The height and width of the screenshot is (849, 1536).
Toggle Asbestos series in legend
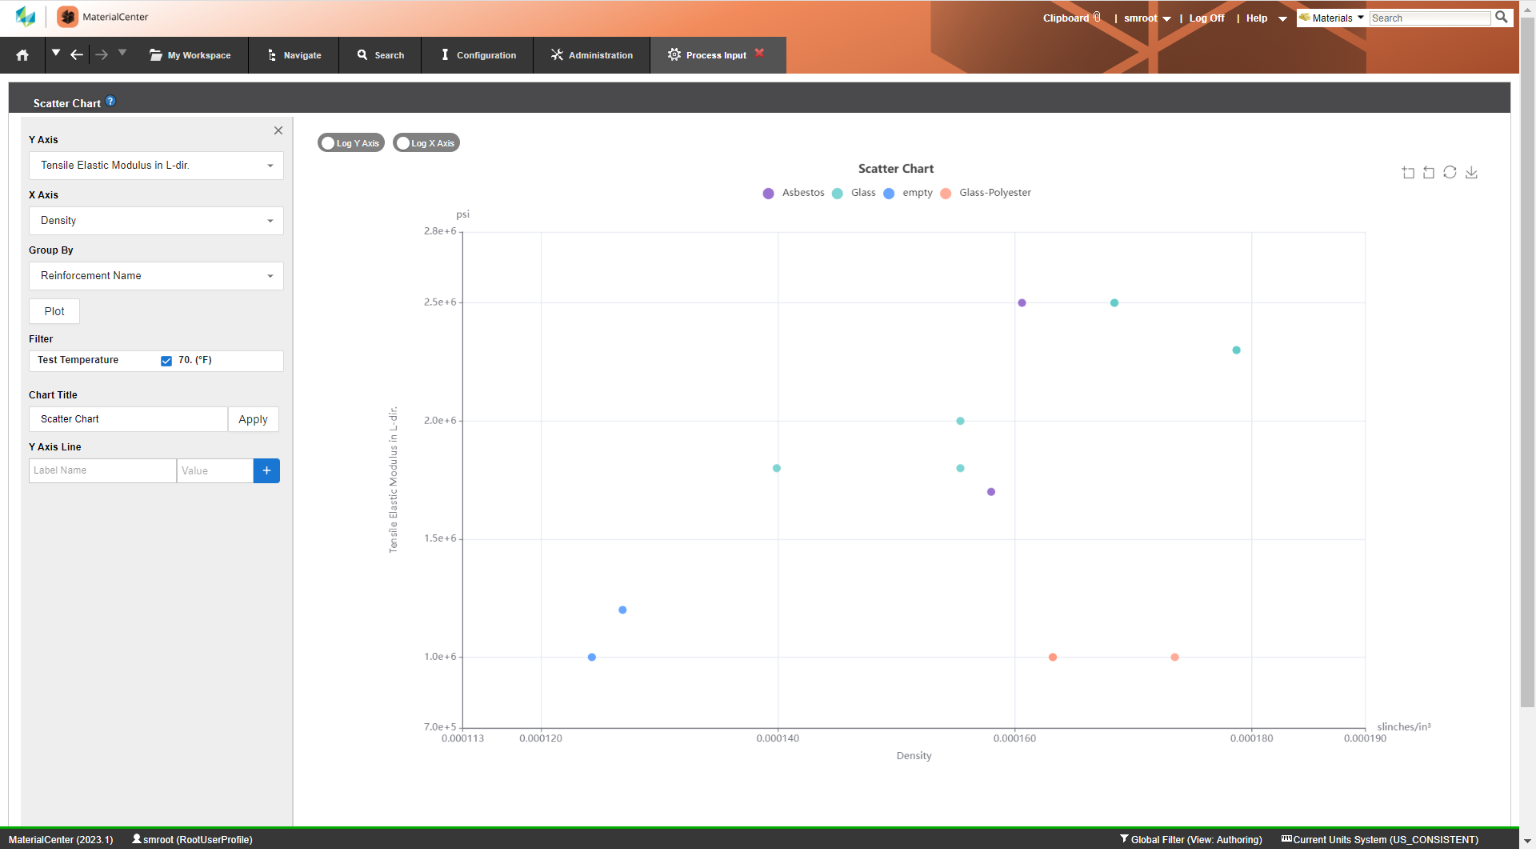[794, 193]
